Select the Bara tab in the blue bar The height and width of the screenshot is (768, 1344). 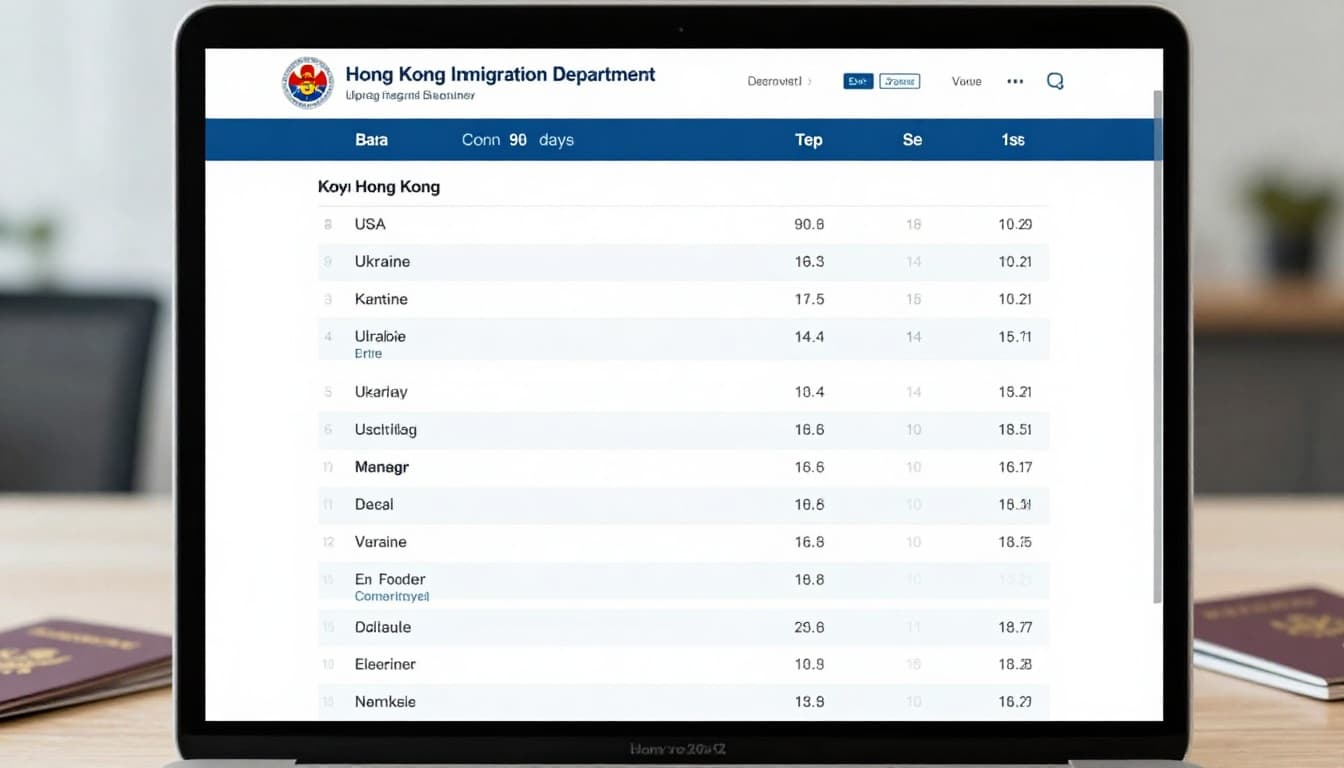click(371, 140)
